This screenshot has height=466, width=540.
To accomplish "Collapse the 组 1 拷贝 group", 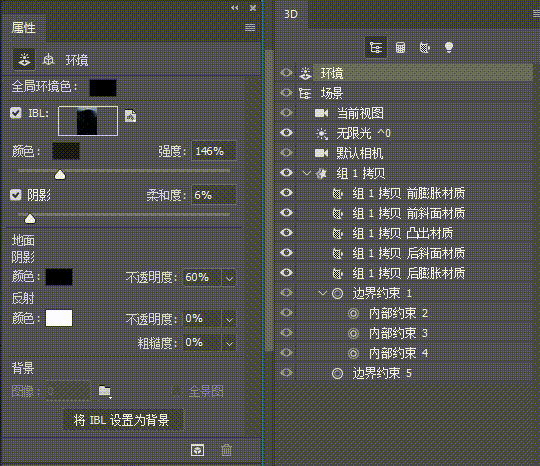I will point(306,173).
